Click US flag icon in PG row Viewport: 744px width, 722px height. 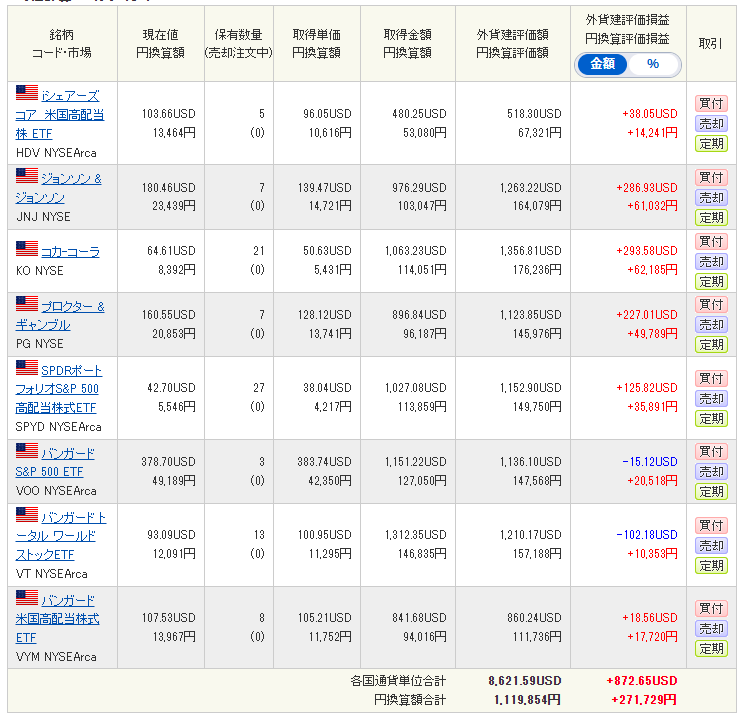[27, 304]
